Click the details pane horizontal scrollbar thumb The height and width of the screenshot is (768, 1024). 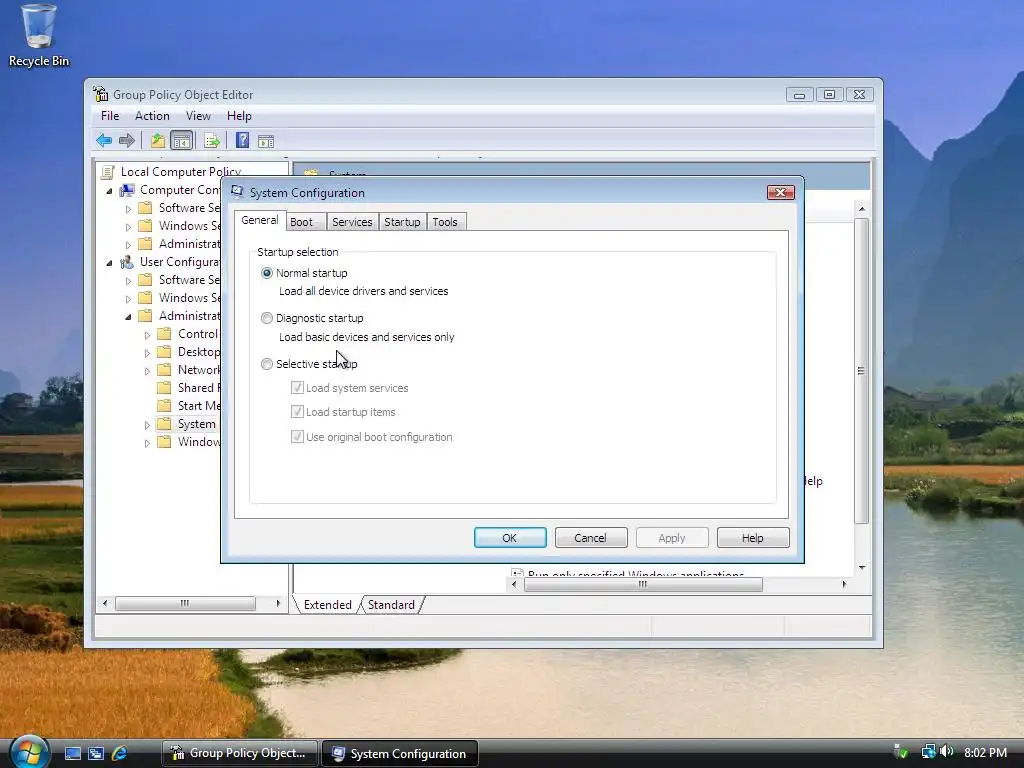(643, 584)
